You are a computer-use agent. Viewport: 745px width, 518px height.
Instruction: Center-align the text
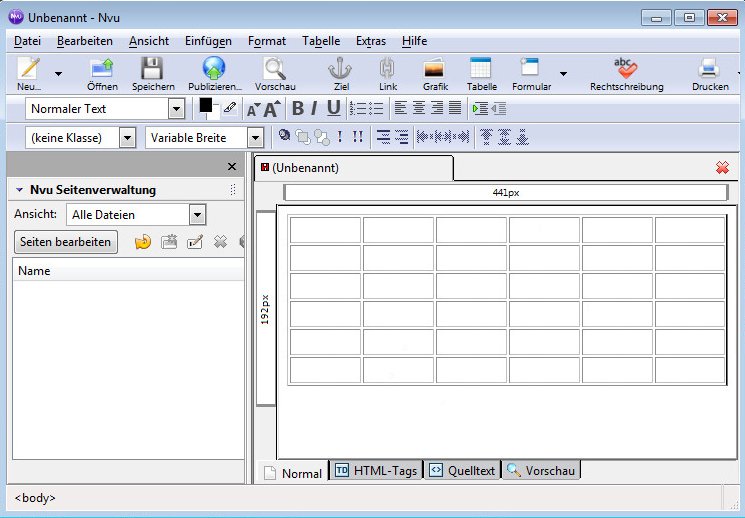[x=419, y=108]
